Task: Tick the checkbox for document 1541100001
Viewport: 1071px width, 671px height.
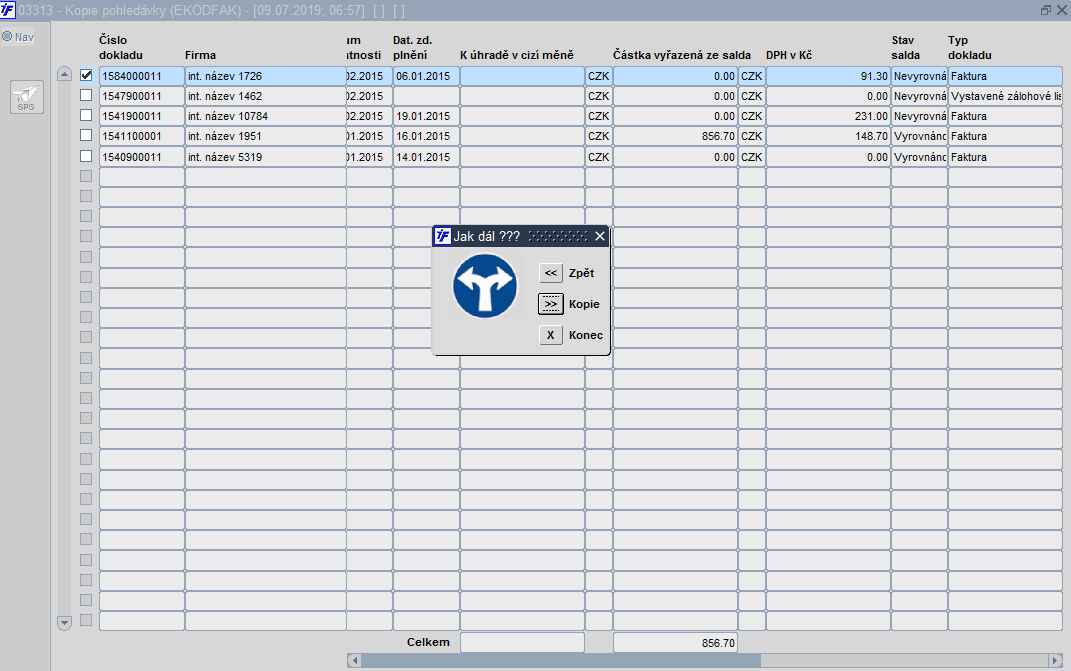Action: (86, 136)
